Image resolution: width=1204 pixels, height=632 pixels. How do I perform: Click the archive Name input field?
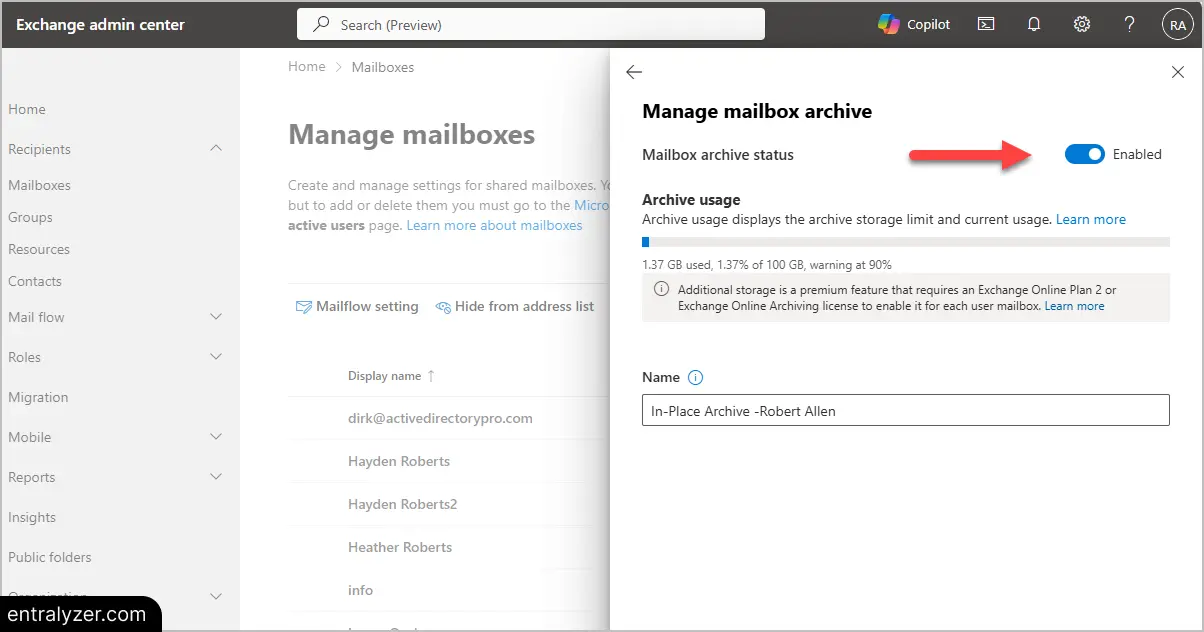pos(906,410)
